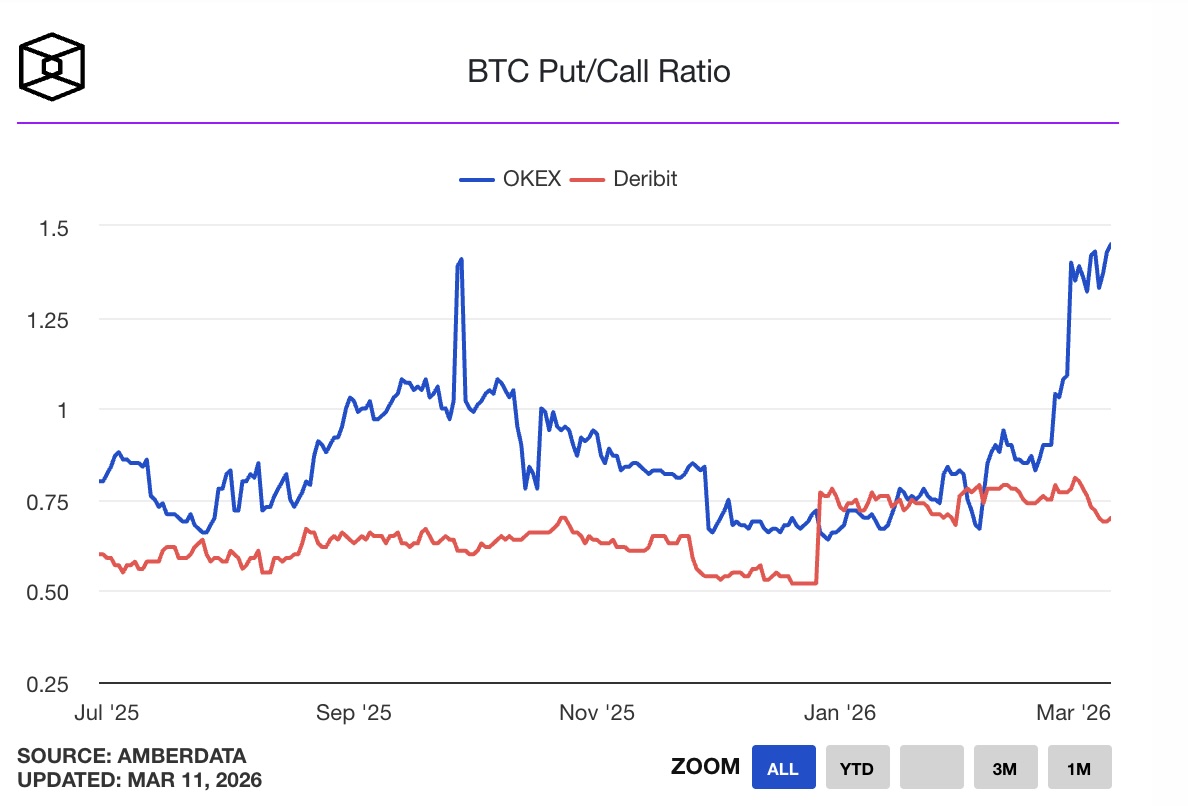Switch to the YTD zoom range

[x=857, y=767]
